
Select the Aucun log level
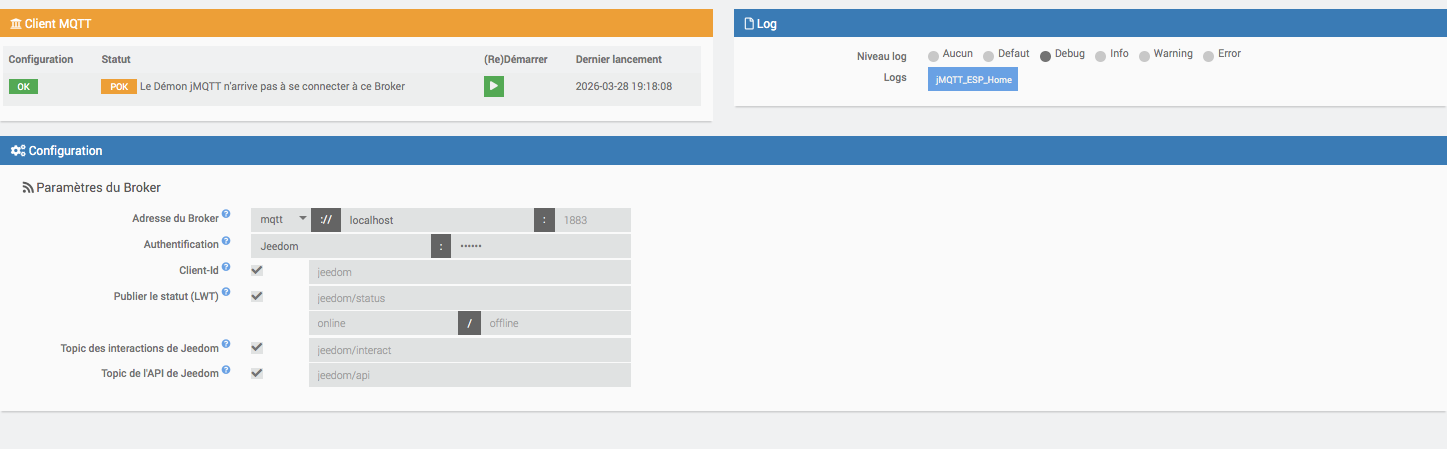(934, 56)
